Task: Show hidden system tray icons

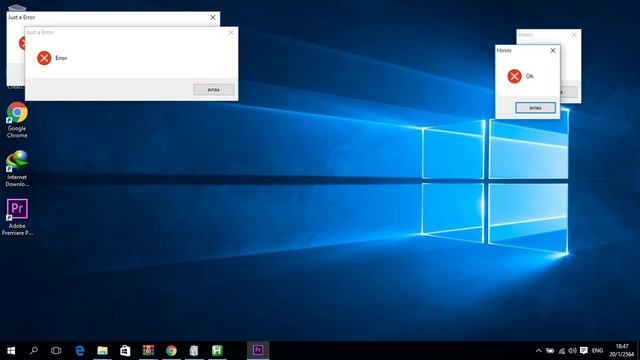Action: (539, 351)
